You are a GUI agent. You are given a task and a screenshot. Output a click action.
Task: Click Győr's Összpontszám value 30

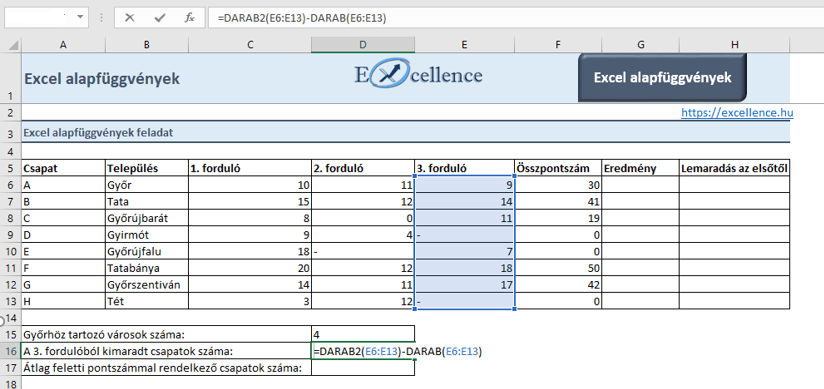(x=558, y=185)
